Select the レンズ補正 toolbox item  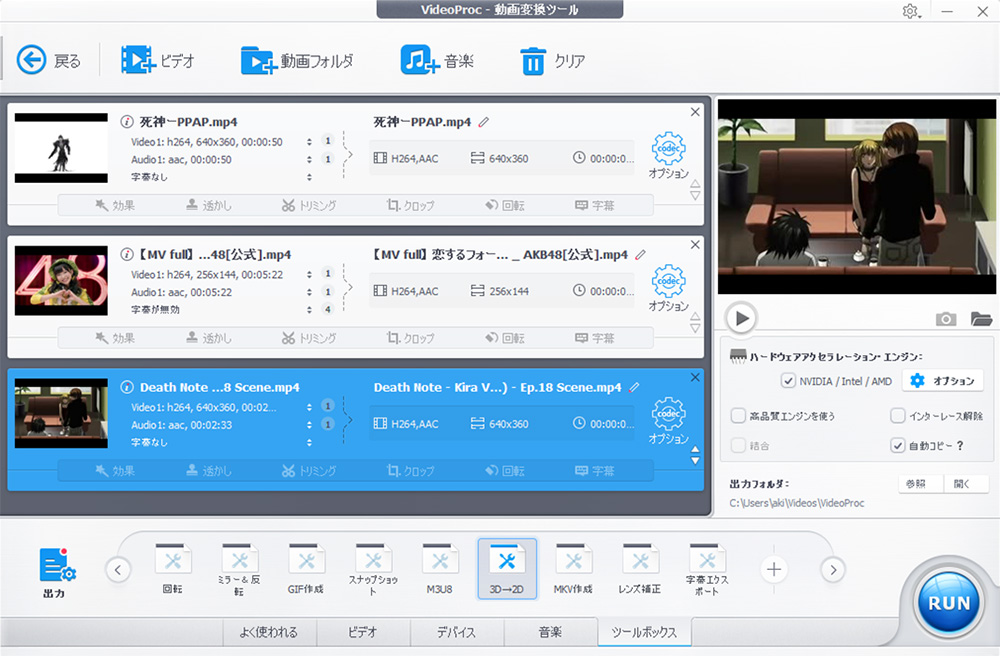tap(640, 569)
